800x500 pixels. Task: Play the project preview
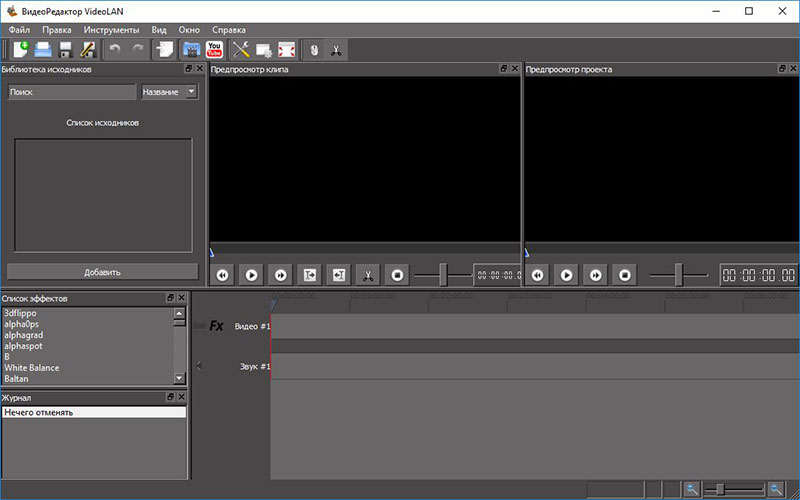[566, 275]
